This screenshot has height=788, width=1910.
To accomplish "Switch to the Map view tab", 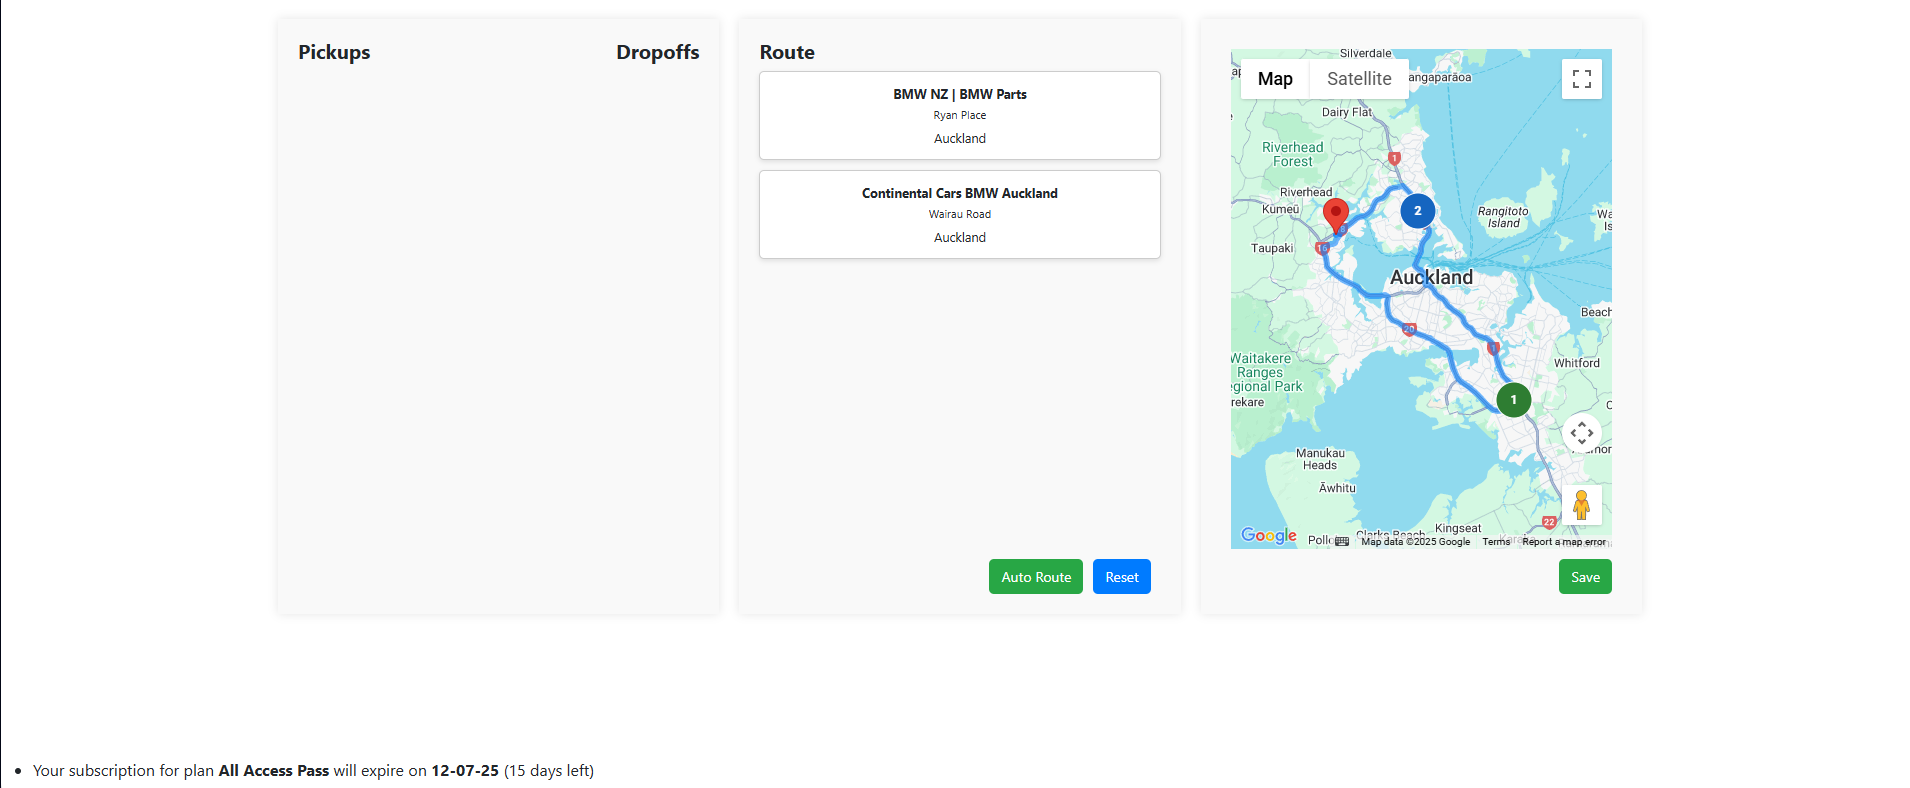I will coord(1275,79).
